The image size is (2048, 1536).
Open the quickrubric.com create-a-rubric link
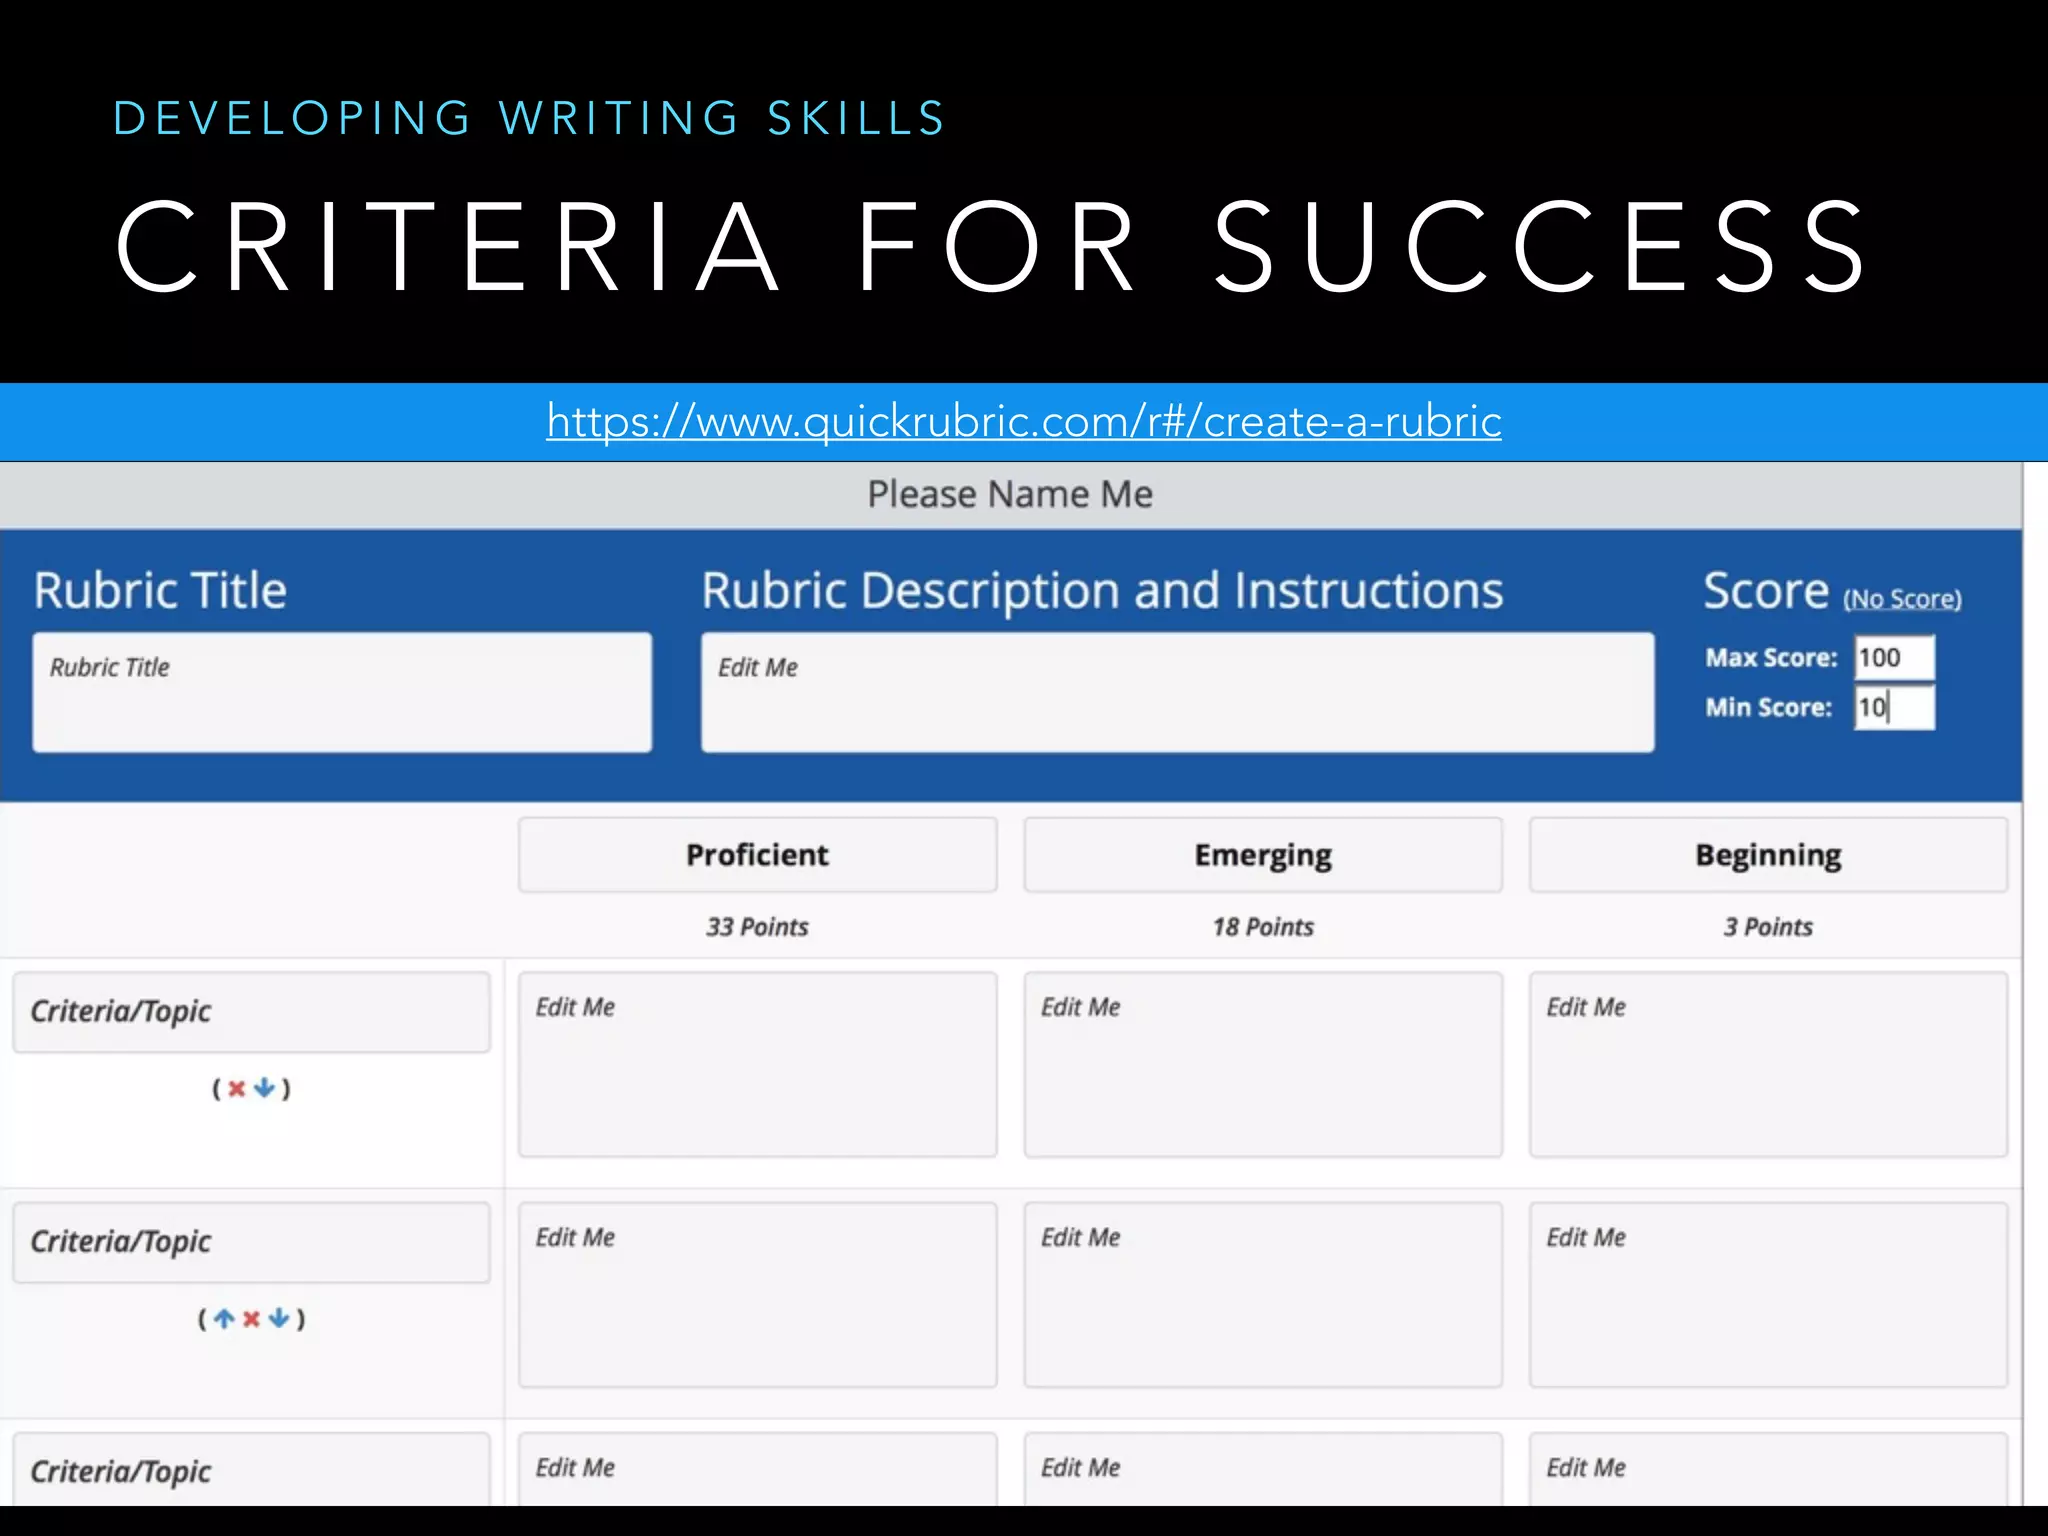click(1023, 421)
